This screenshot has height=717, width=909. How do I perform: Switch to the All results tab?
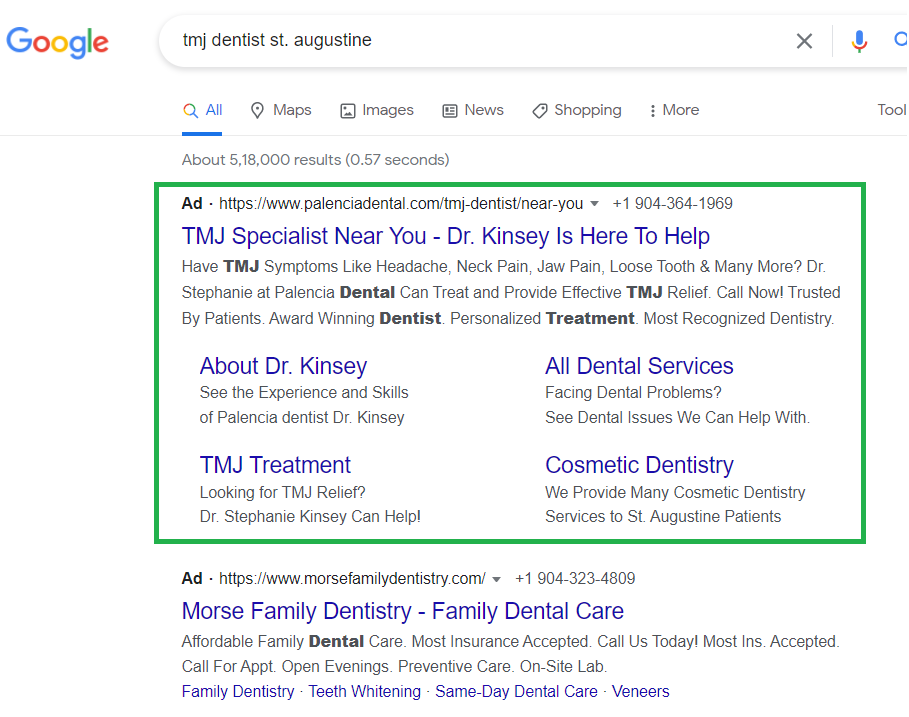(x=202, y=110)
